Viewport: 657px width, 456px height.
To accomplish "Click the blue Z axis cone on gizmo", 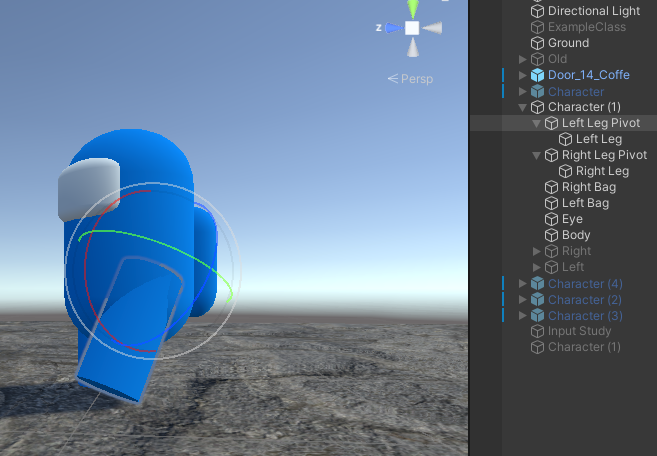I will tap(394, 28).
